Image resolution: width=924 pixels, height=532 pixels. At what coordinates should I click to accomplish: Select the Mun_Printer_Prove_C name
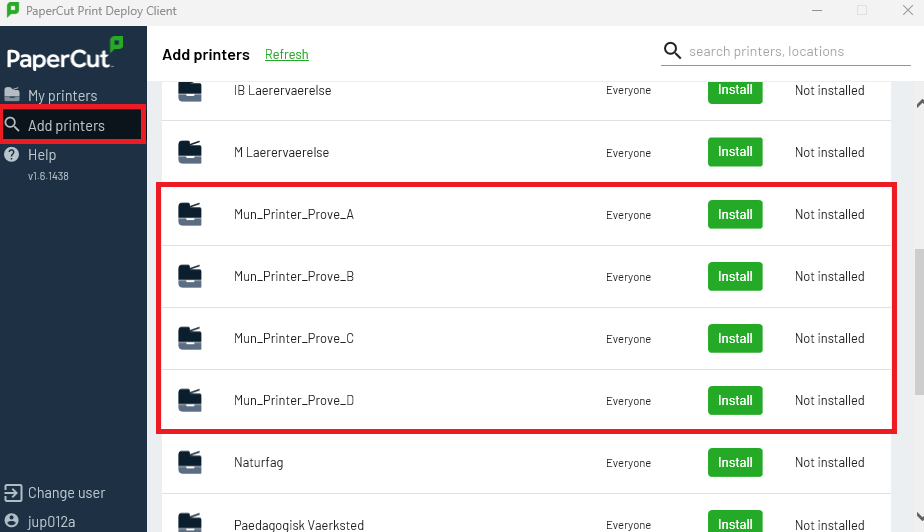[293, 338]
